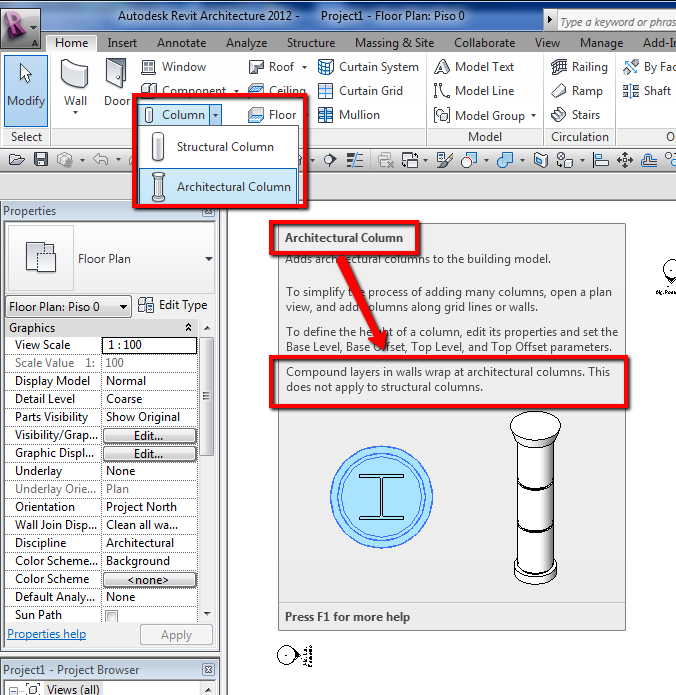Click the Thin Lines icon in toolbar
676x695 pixels.
coord(355,160)
